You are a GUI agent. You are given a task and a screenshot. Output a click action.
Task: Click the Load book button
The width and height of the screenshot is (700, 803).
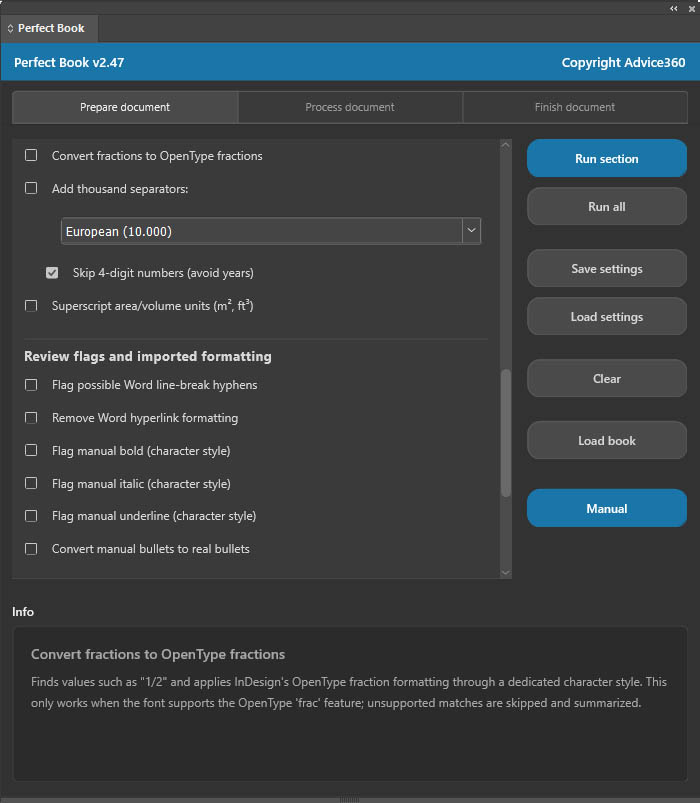[x=607, y=440]
